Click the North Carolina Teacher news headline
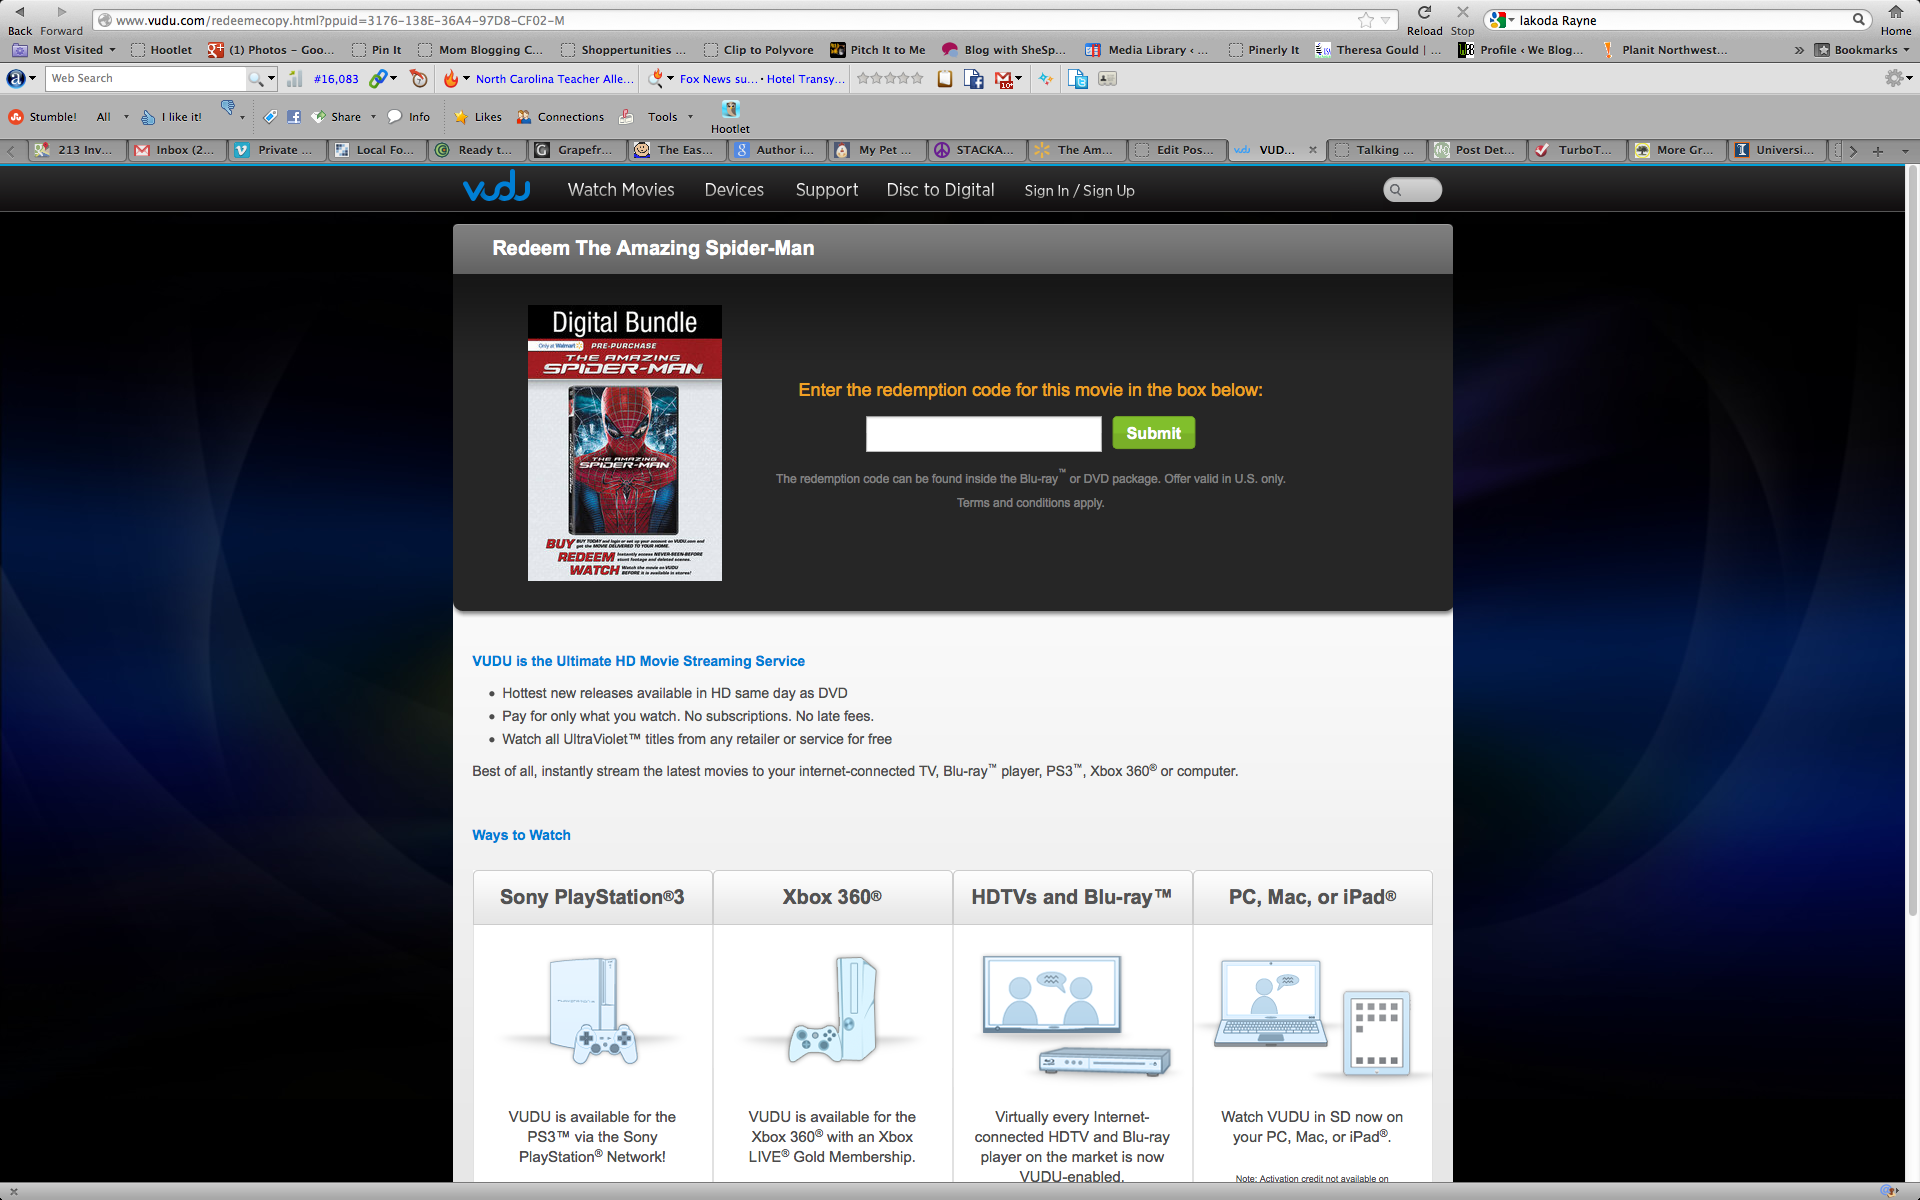Viewport: 1920px width, 1200px height. point(554,79)
